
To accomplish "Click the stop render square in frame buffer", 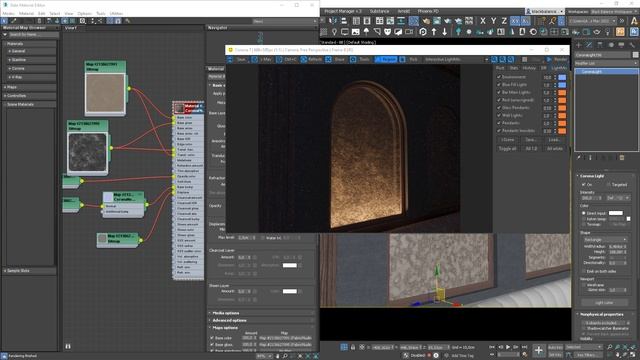I will pos(524,60).
